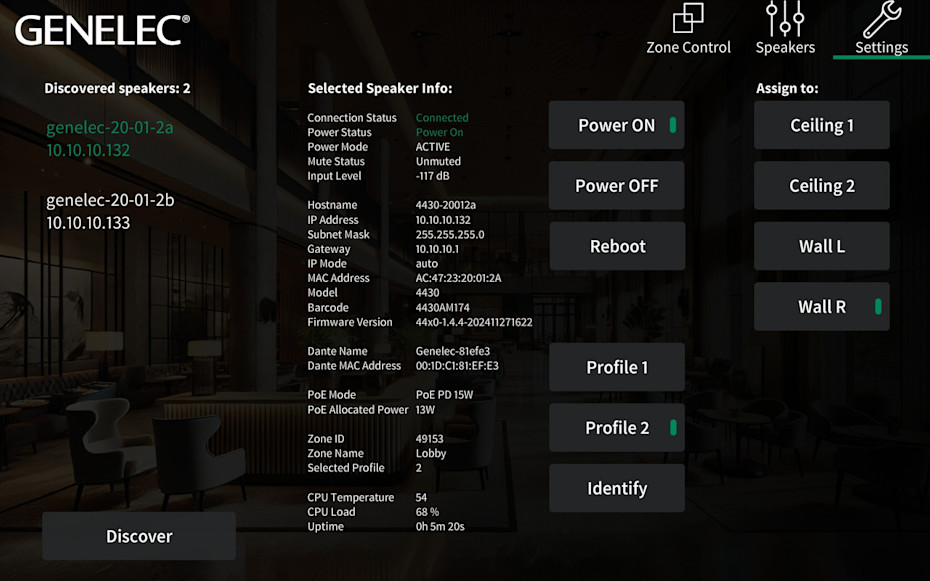Click the hostname value 4430-20012a
The image size is (930, 581).
pyautogui.click(x=446, y=205)
